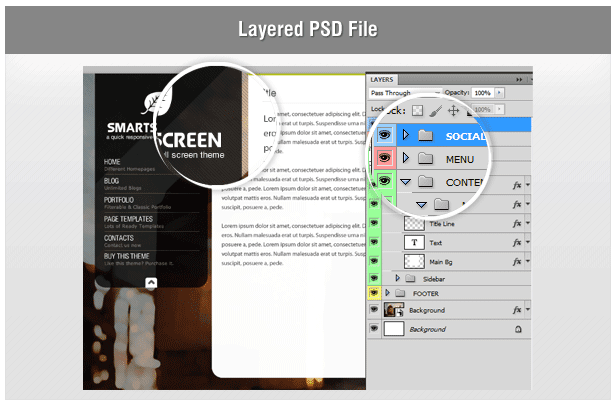Open the BLOG menu item in the mockup
Viewport: 616px width, 405px height.
tap(111, 181)
